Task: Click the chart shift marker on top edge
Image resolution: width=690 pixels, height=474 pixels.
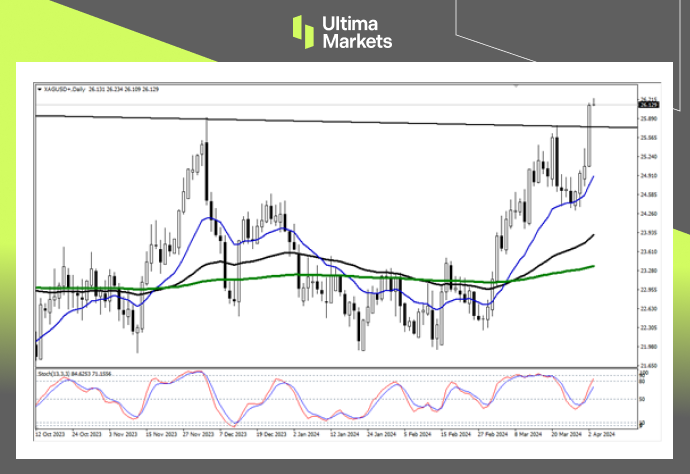Action: [x=514, y=86]
